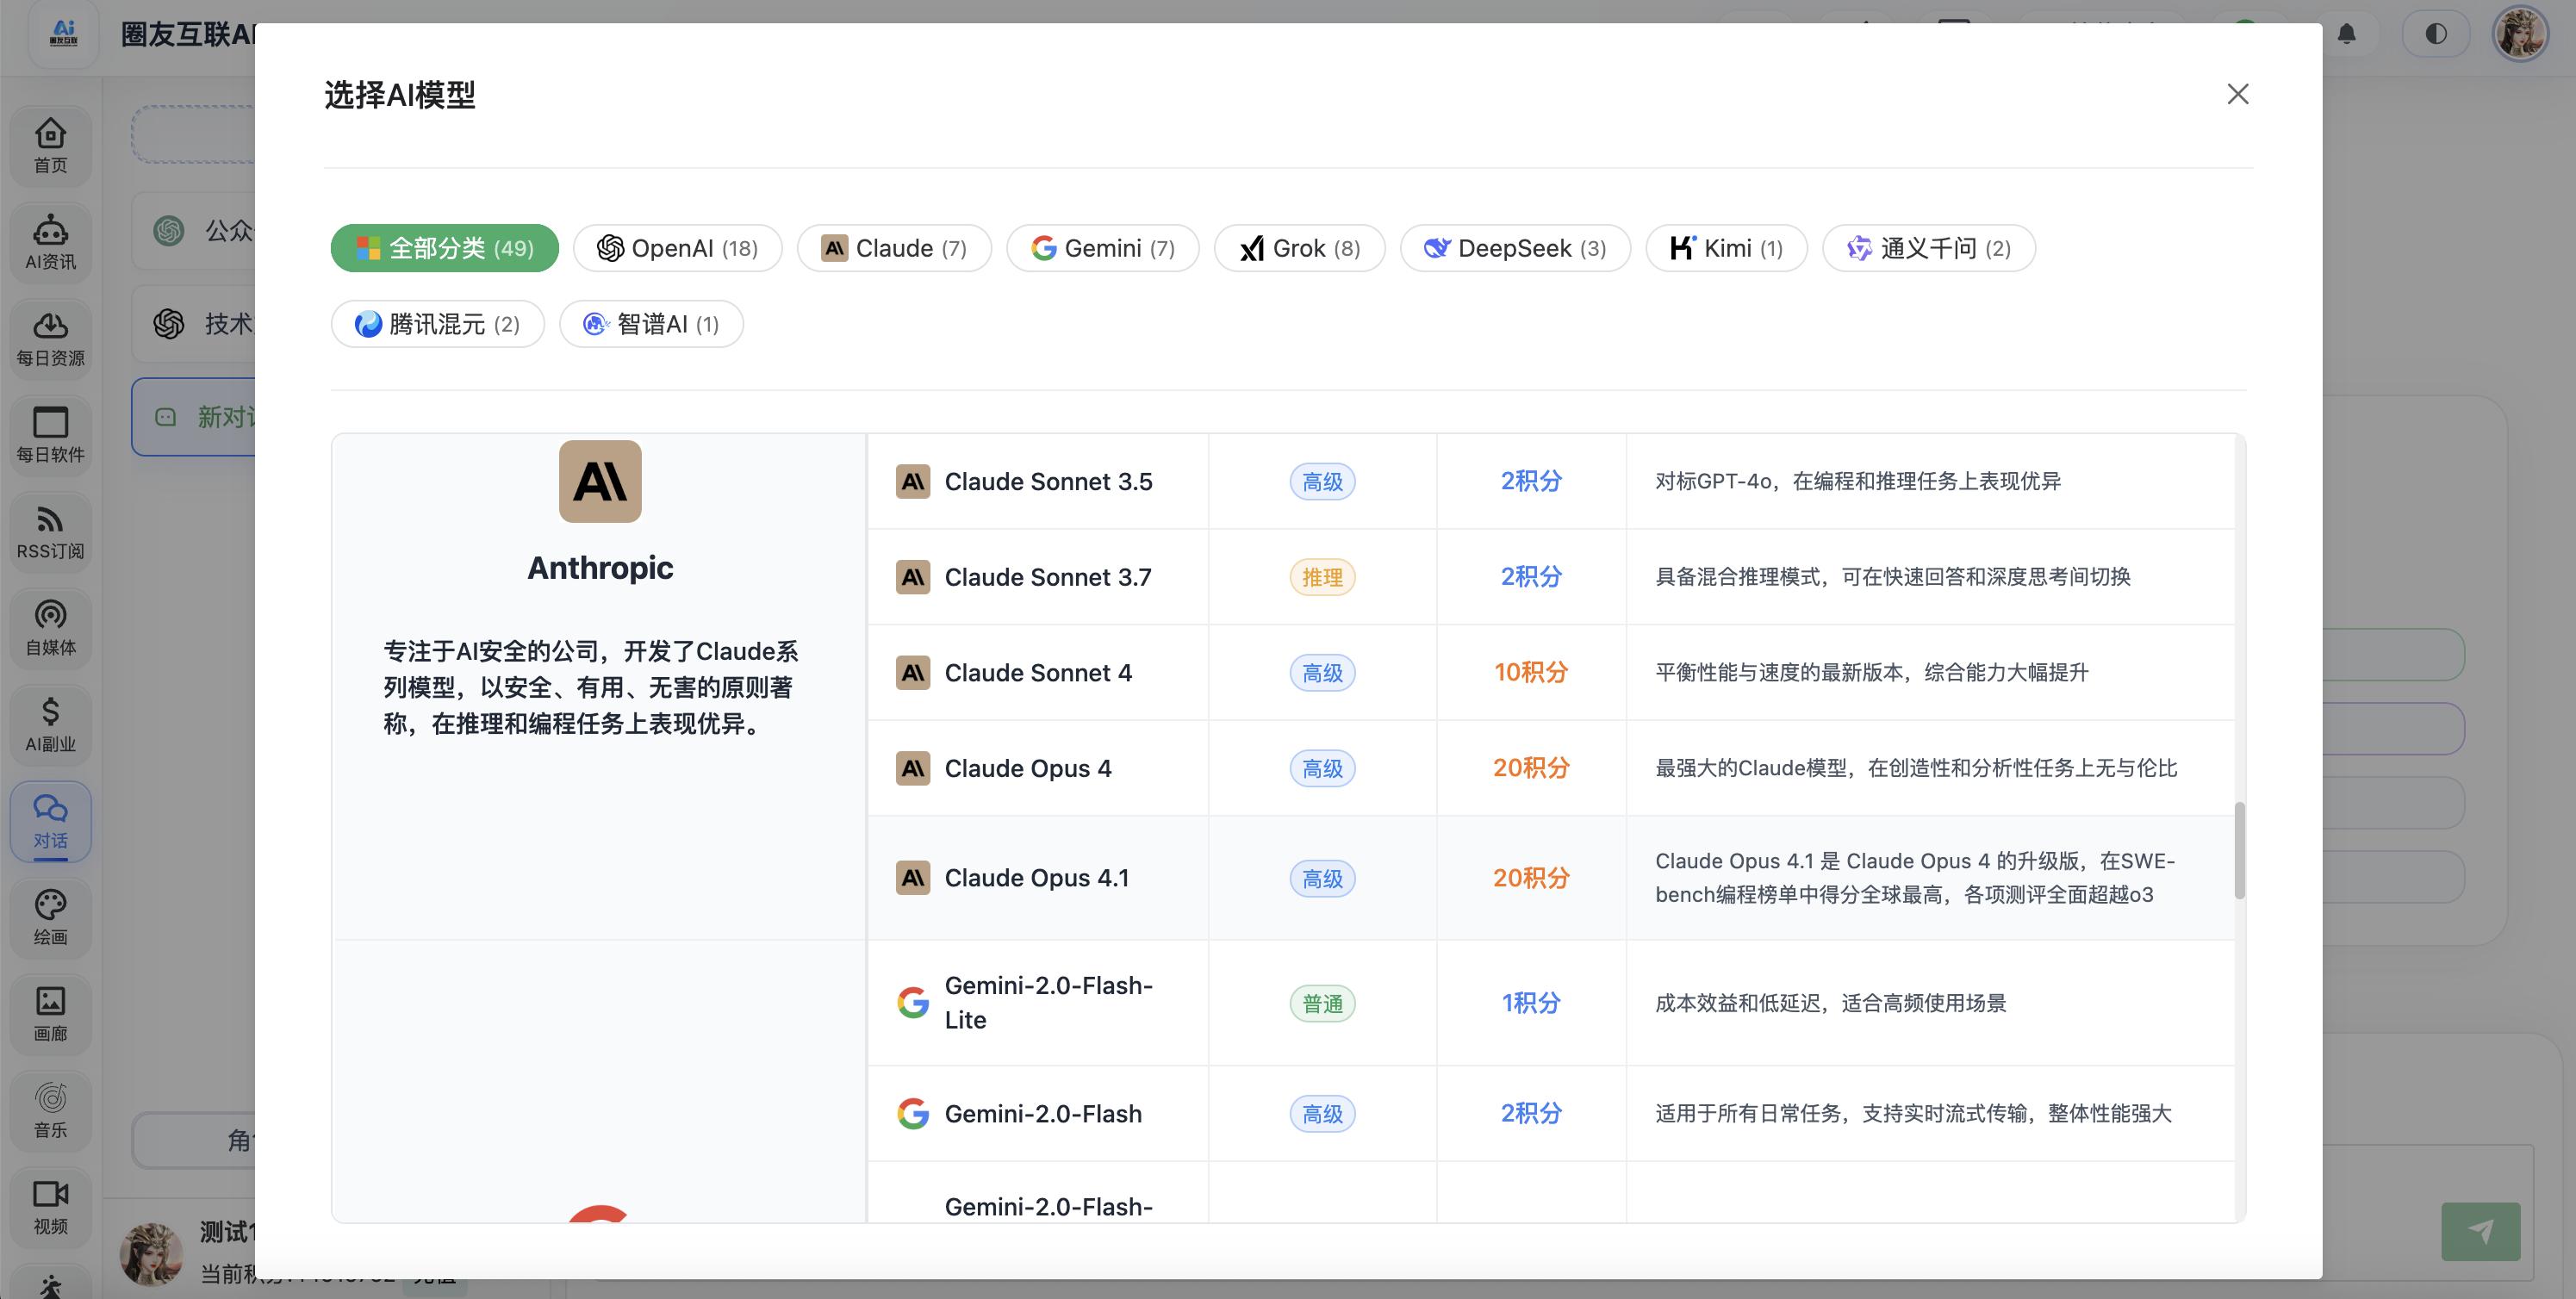This screenshot has width=2576, height=1299.
Task: Filter models by Grok (8)
Action: pos(1300,248)
